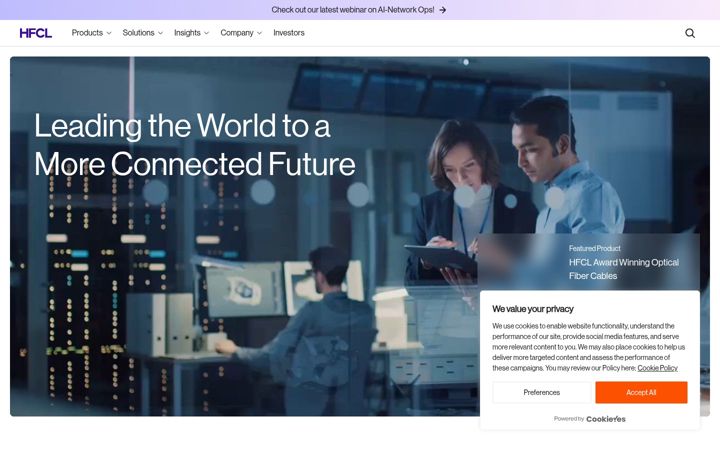Open the Cookie Policy link
720x450 pixels.
click(x=657, y=368)
